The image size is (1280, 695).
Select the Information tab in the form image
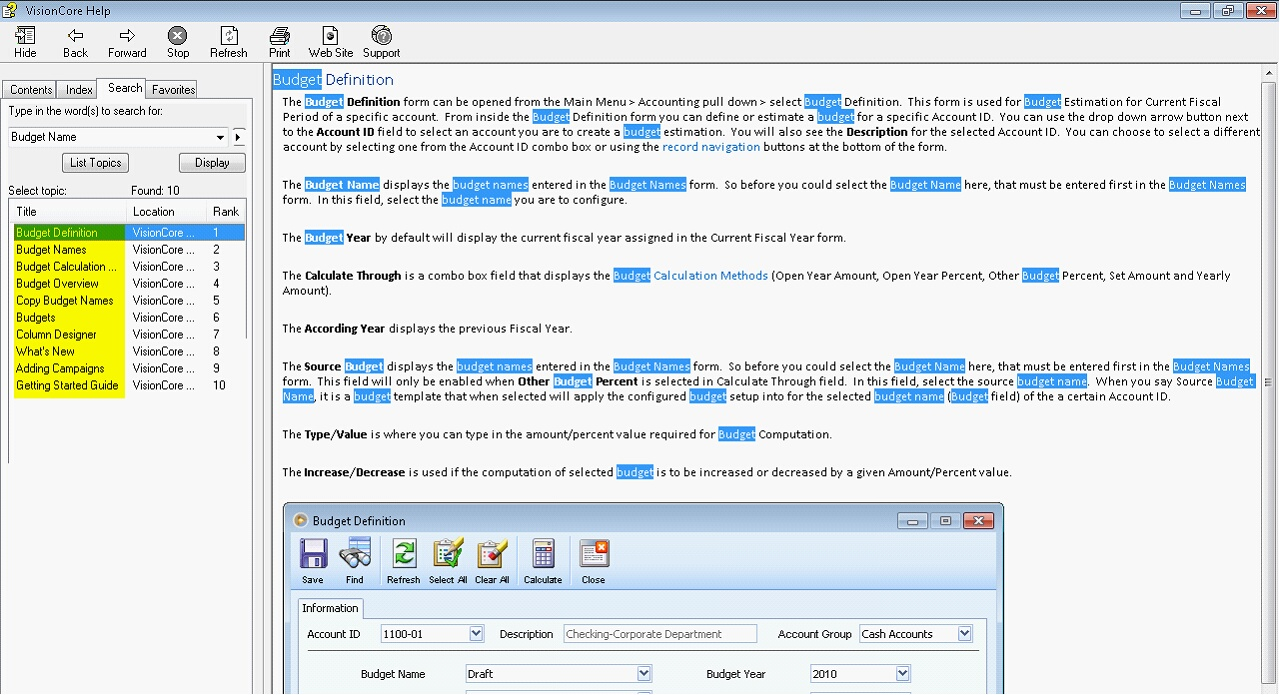[x=330, y=608]
